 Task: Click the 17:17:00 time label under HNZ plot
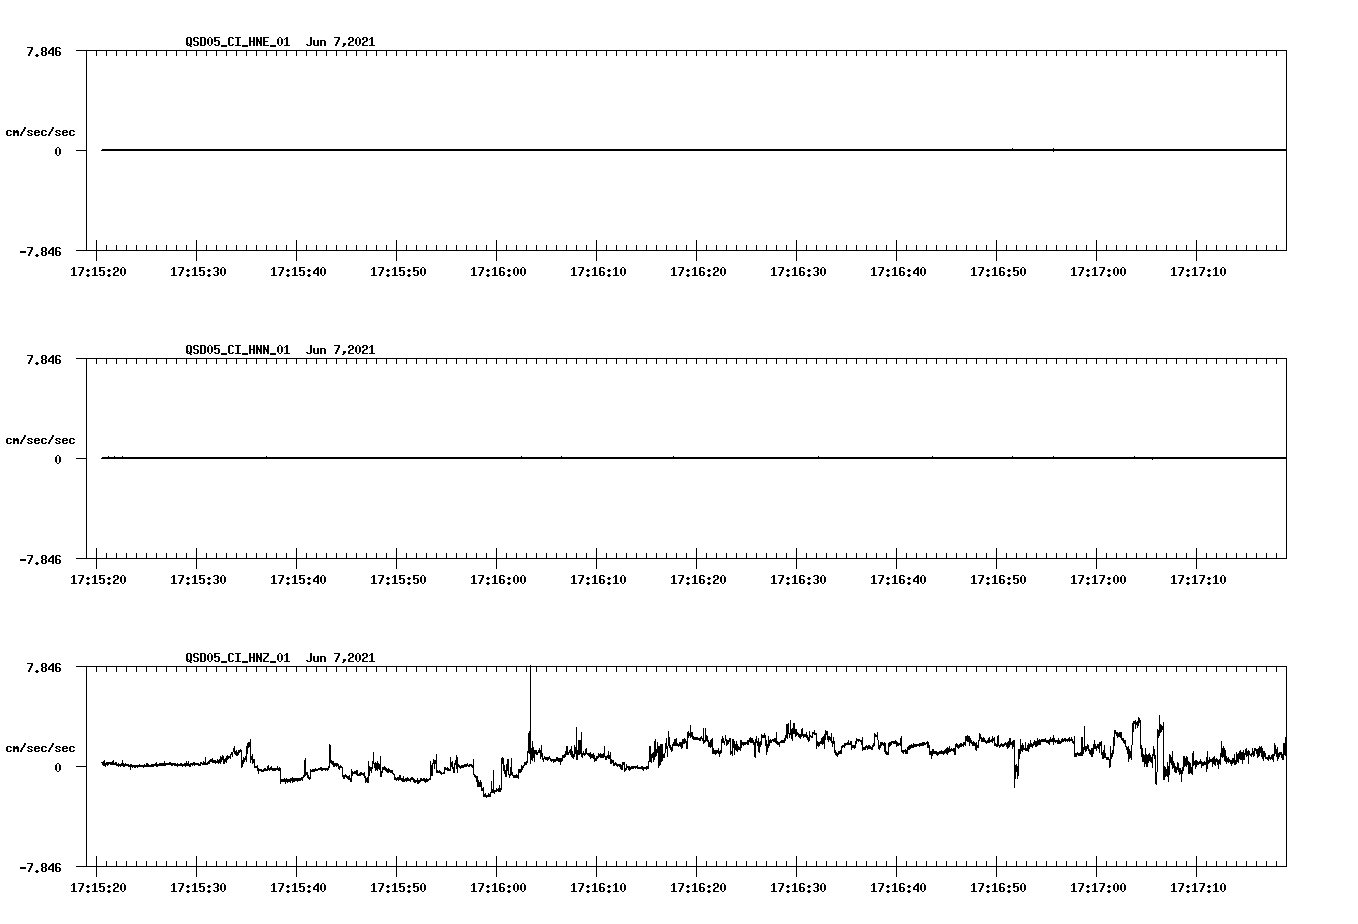1098,888
